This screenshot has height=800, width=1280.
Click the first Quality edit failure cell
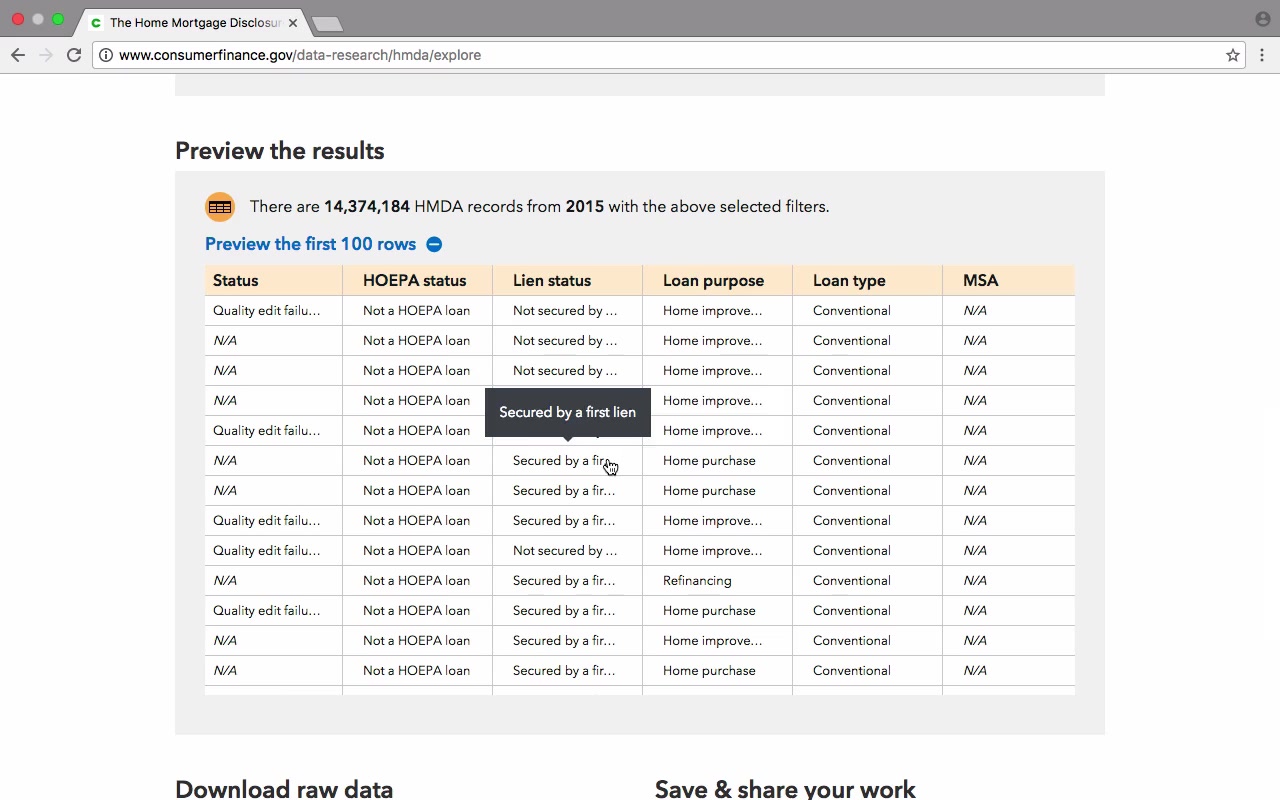point(273,310)
